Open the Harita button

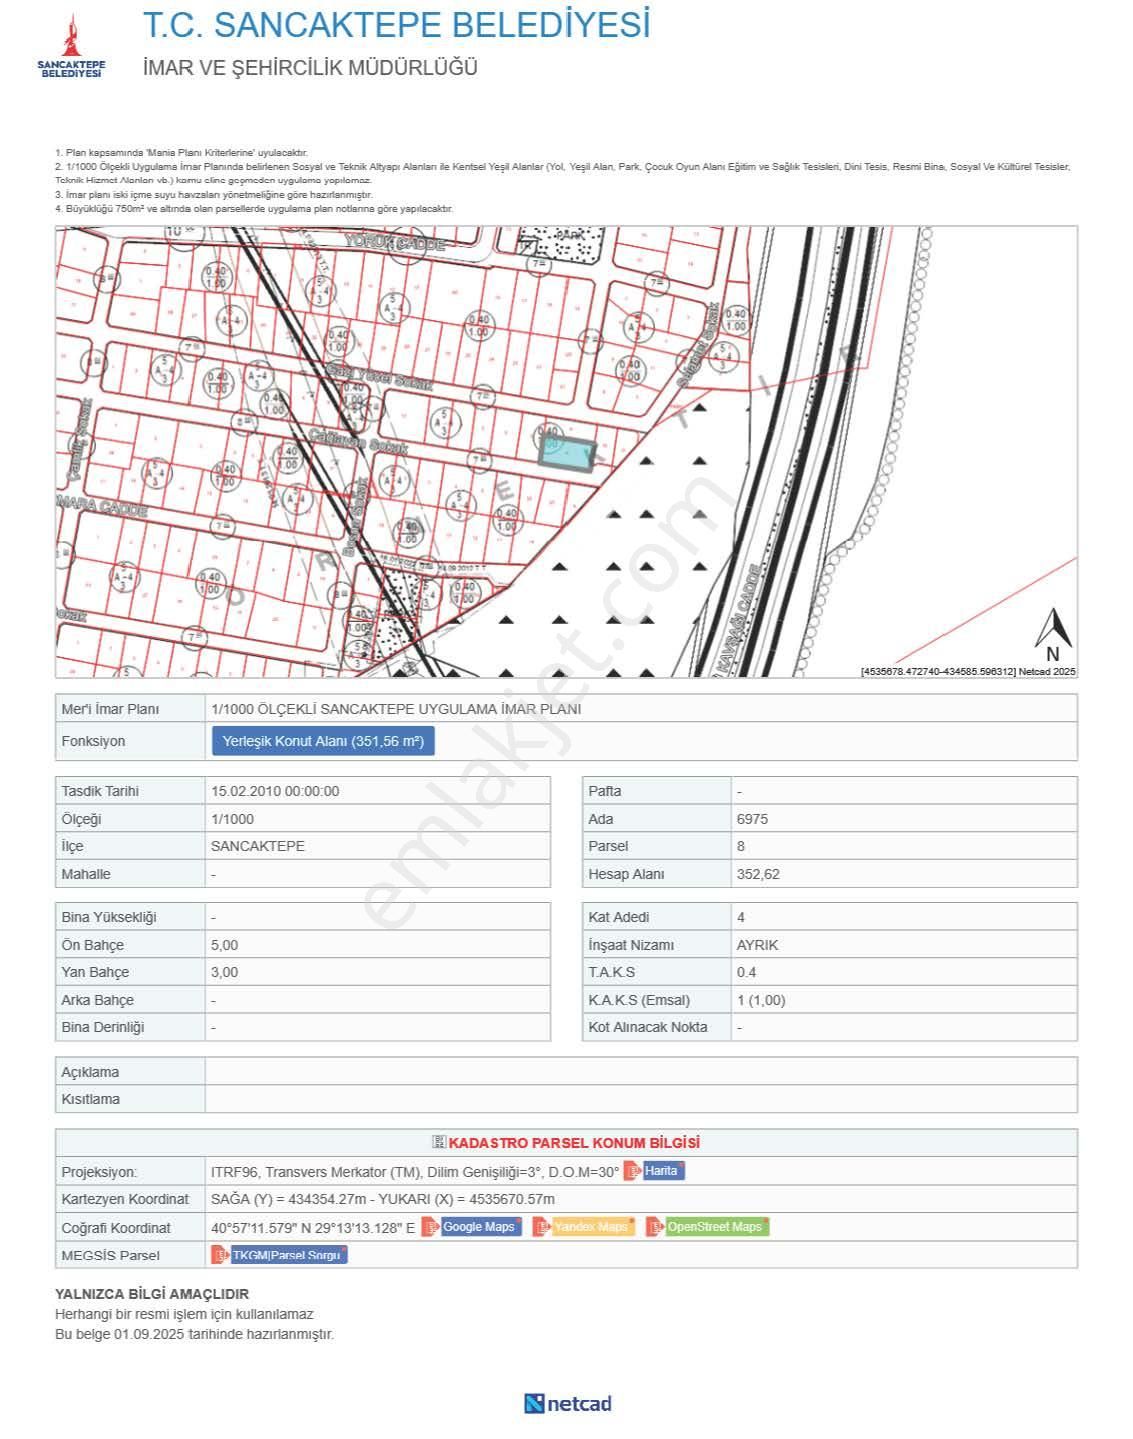663,1171
